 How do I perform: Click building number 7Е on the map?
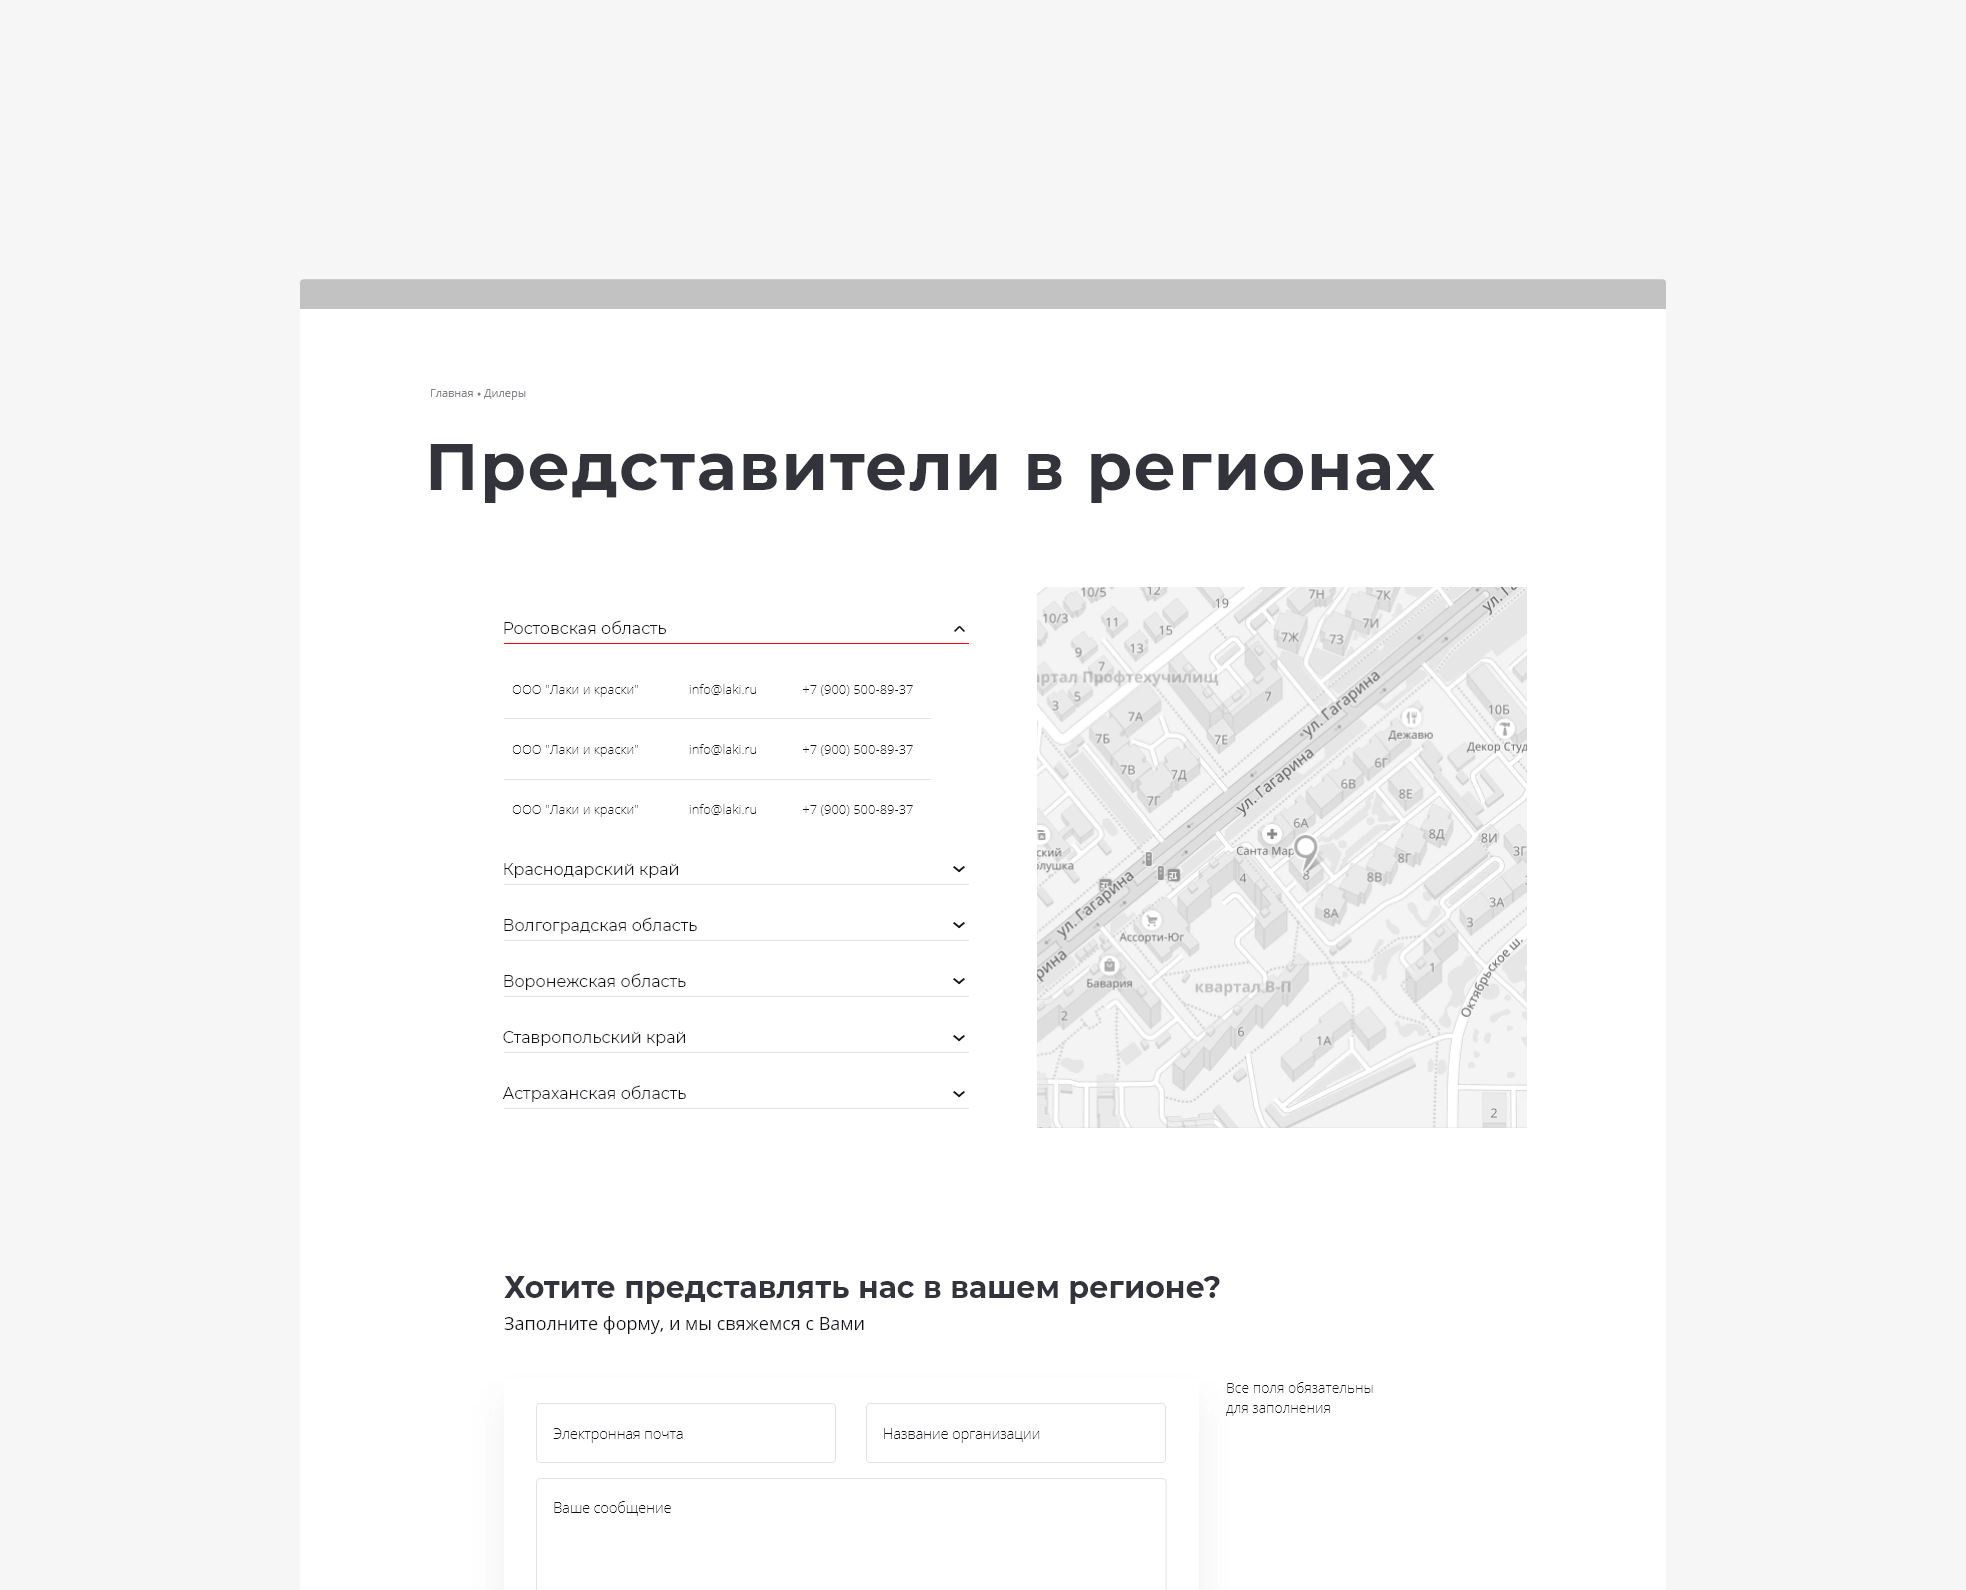[x=1221, y=740]
